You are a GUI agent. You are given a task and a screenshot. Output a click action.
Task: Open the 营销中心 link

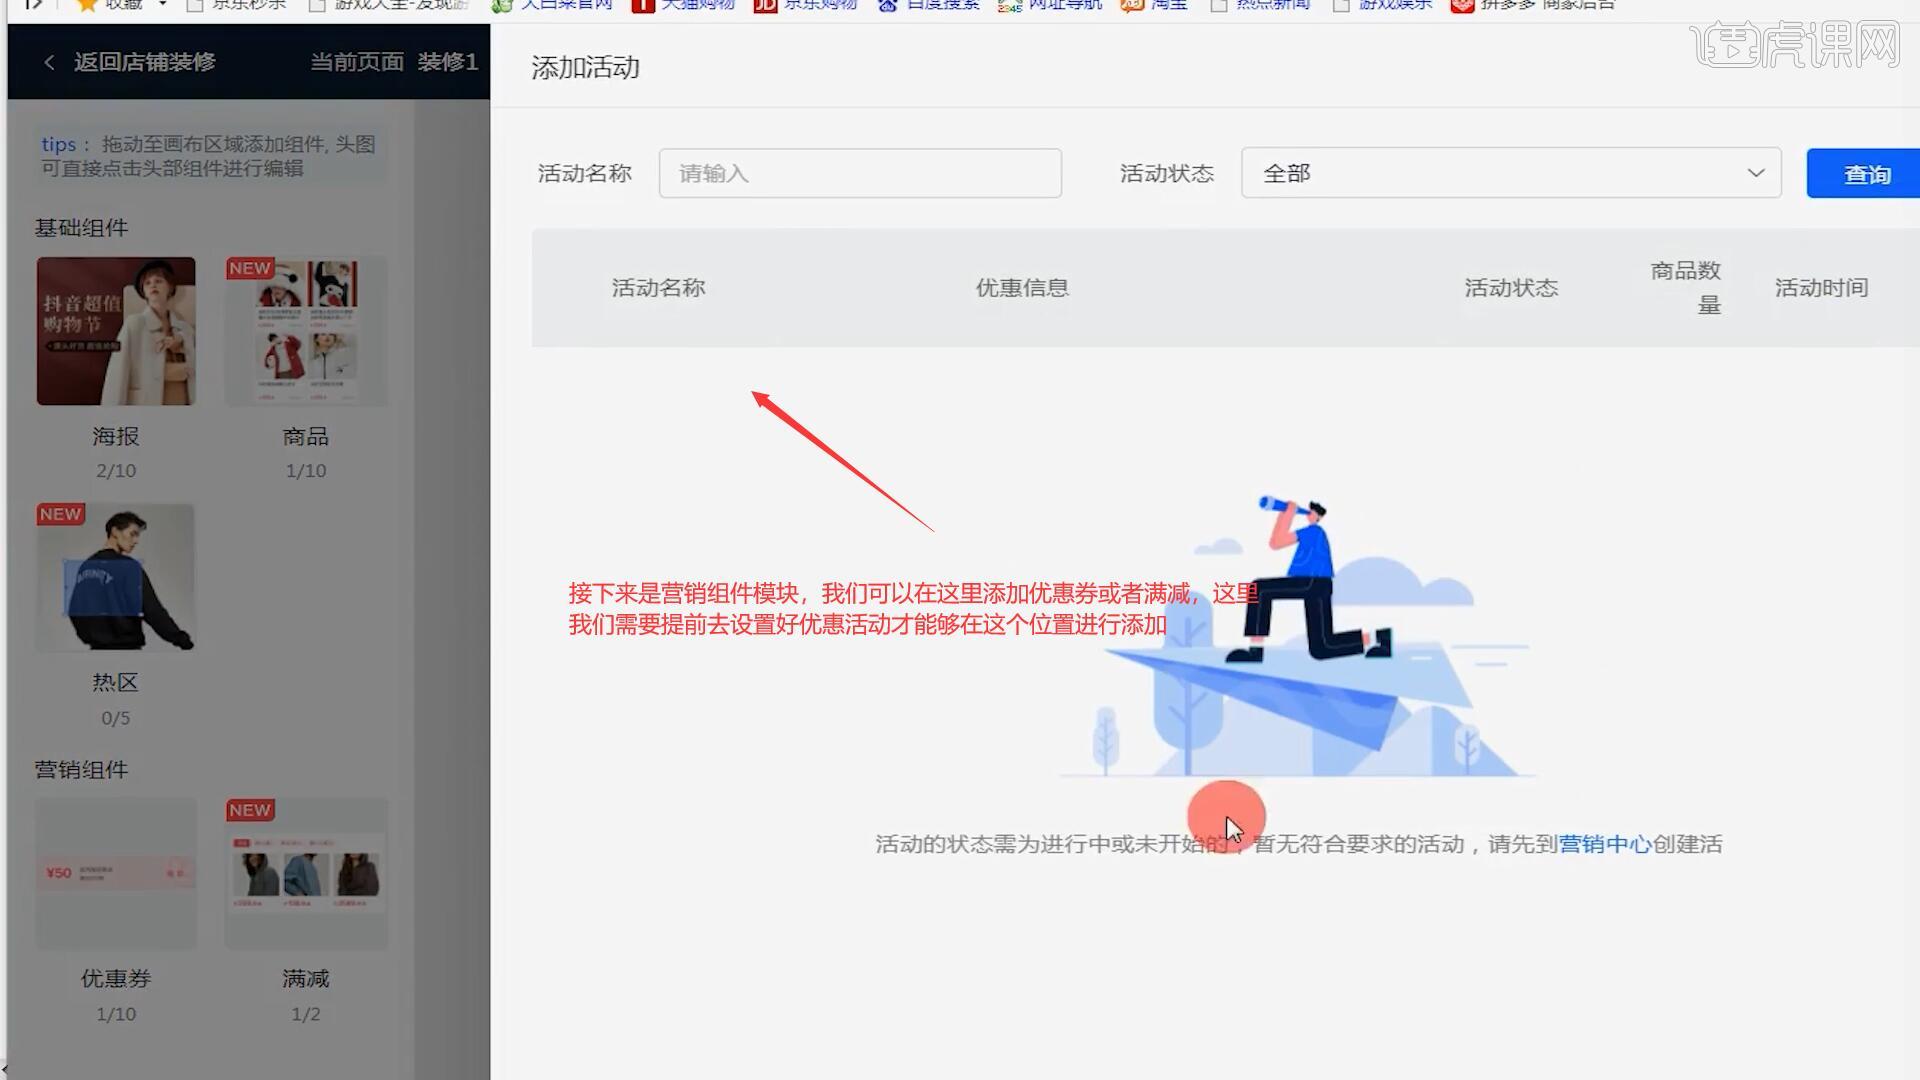tap(1604, 844)
